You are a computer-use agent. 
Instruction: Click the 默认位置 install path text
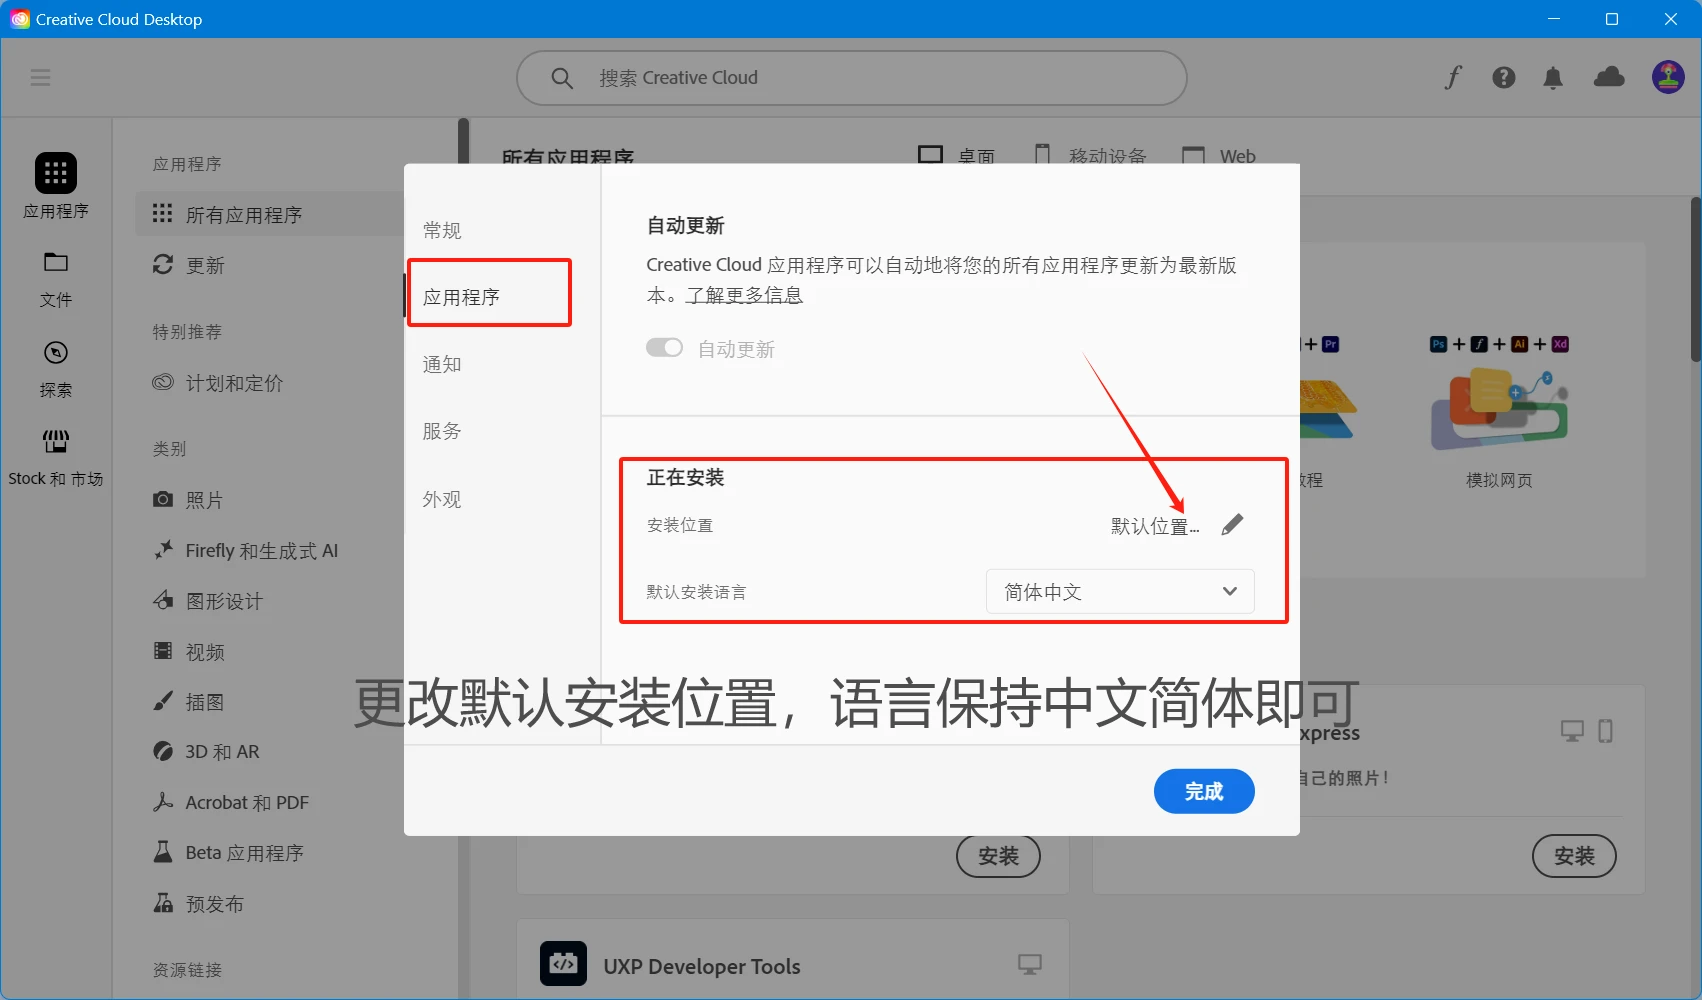coord(1155,526)
